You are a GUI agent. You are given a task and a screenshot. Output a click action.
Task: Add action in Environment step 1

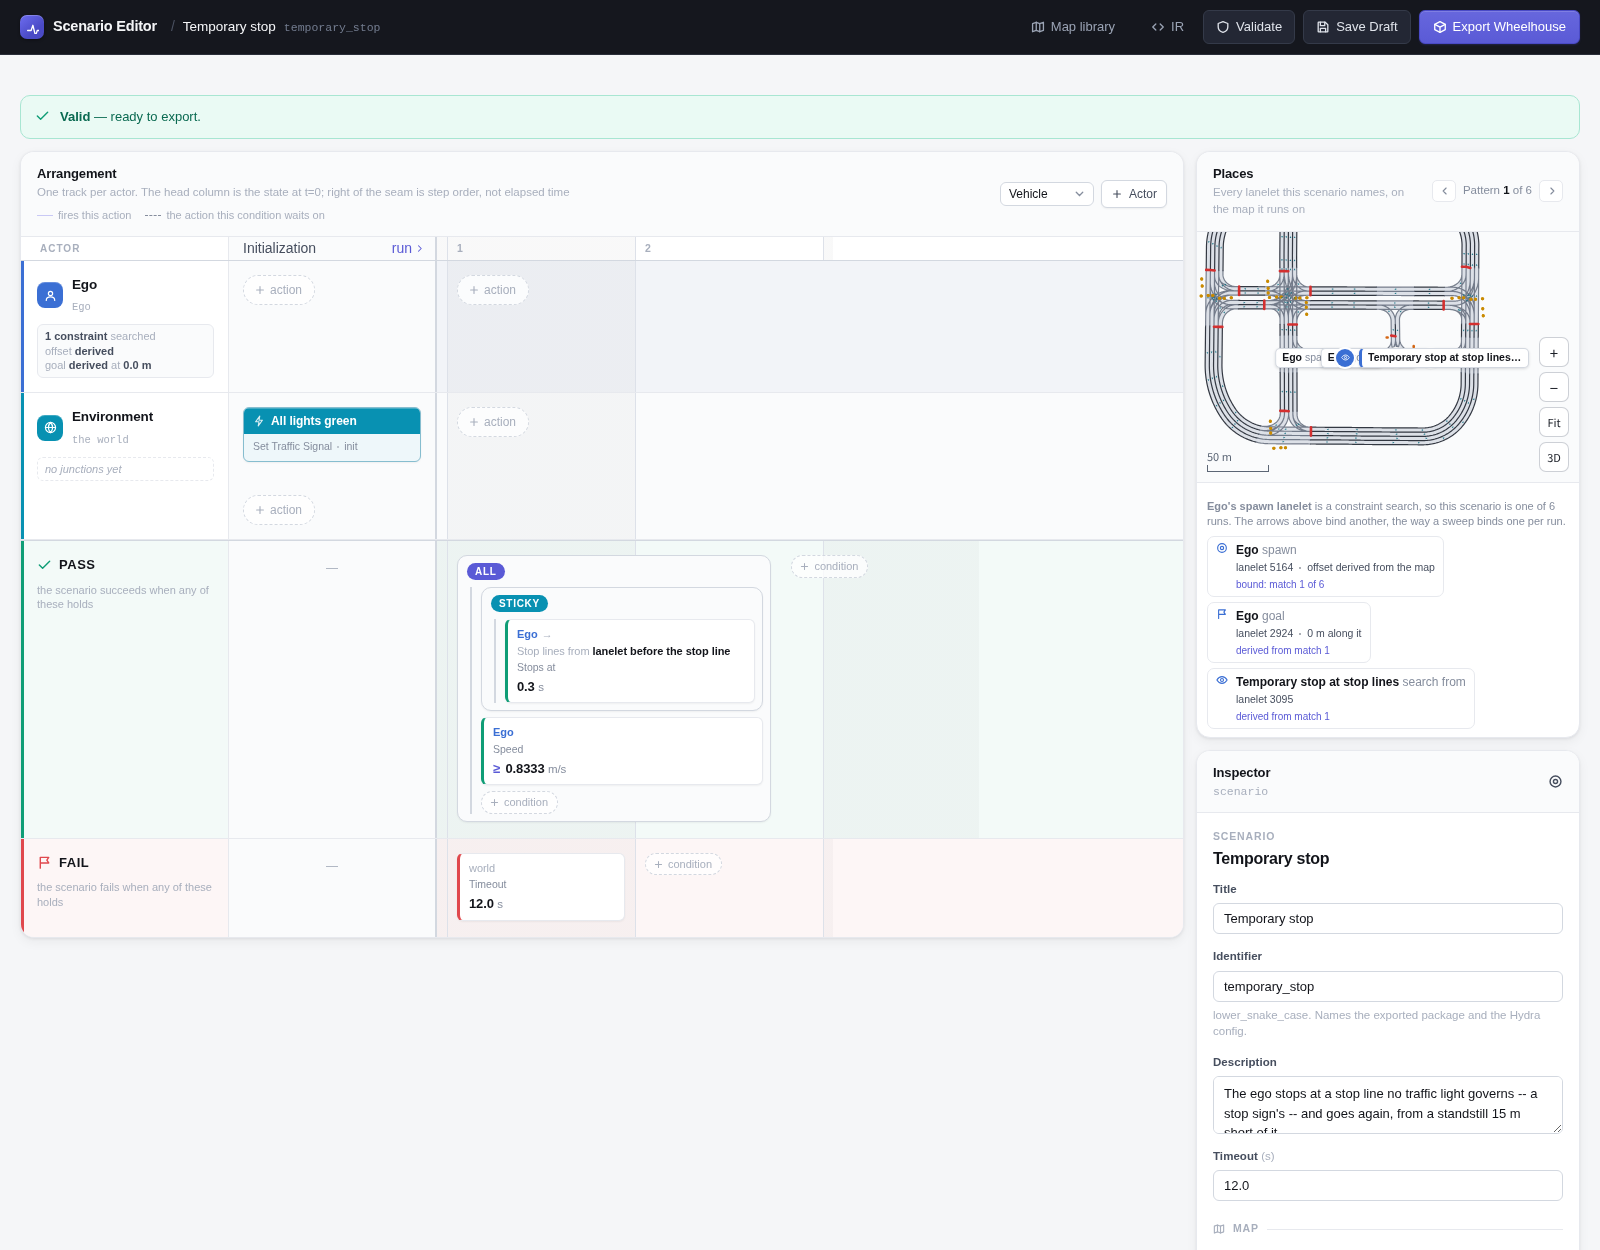tap(493, 422)
